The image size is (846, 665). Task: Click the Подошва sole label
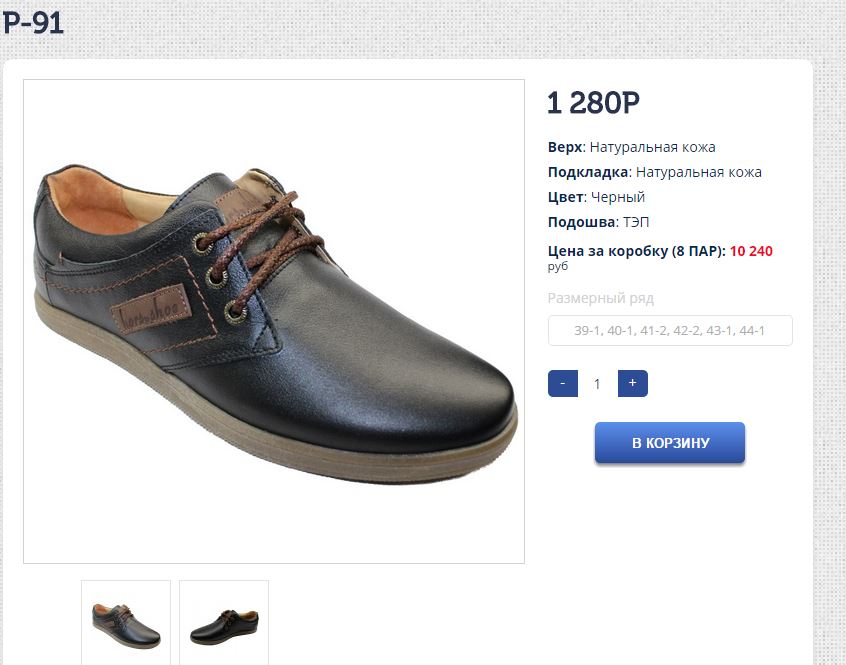580,222
